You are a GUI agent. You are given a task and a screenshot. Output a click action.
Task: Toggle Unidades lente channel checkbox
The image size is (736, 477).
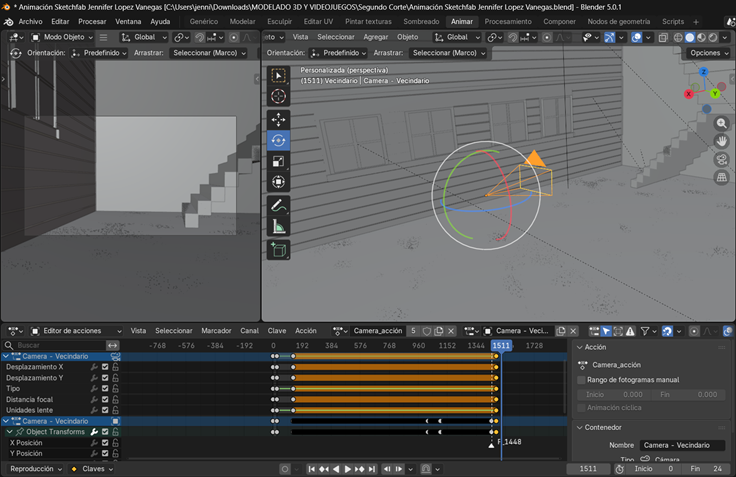coord(105,410)
